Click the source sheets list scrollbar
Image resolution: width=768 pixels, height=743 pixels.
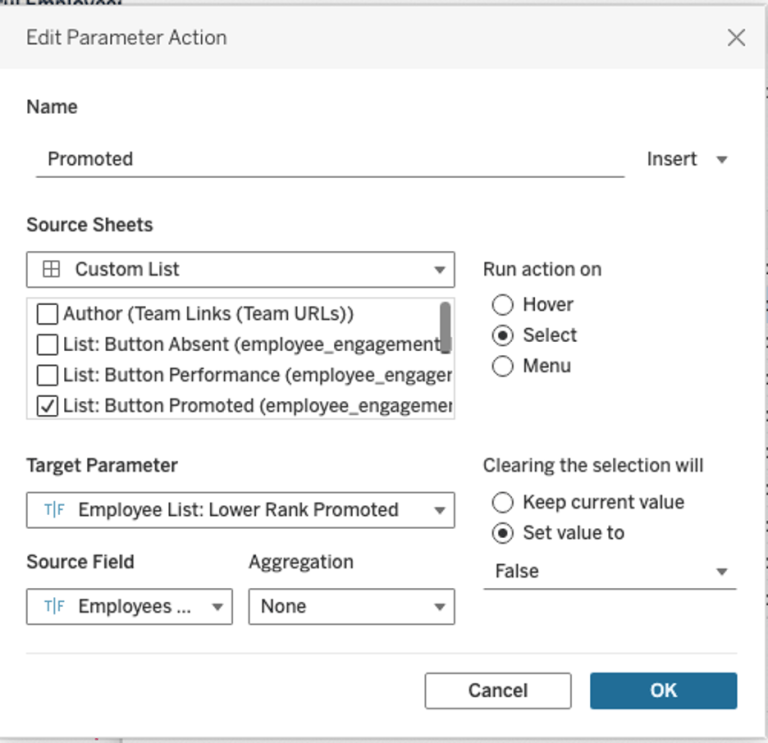(x=445, y=327)
